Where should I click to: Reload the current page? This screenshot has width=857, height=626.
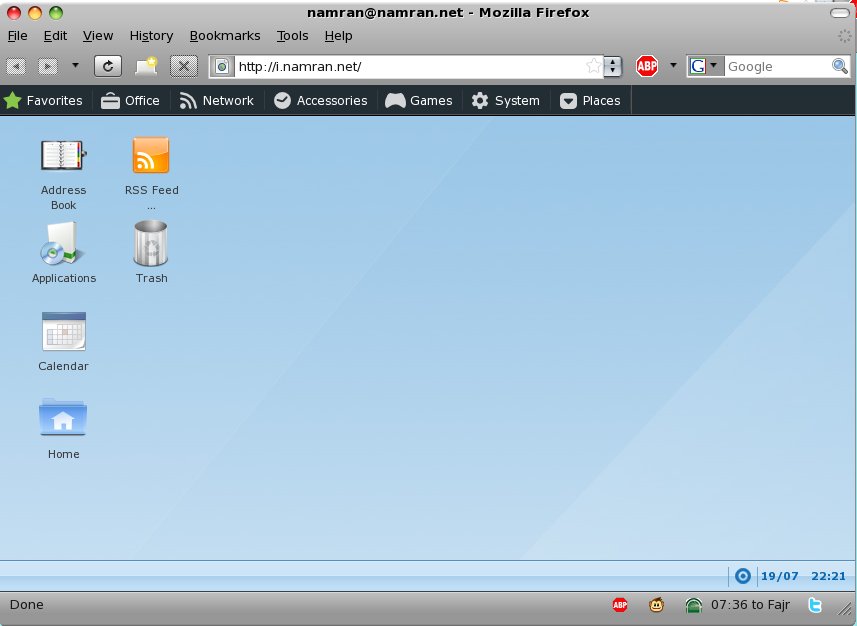[x=108, y=66]
